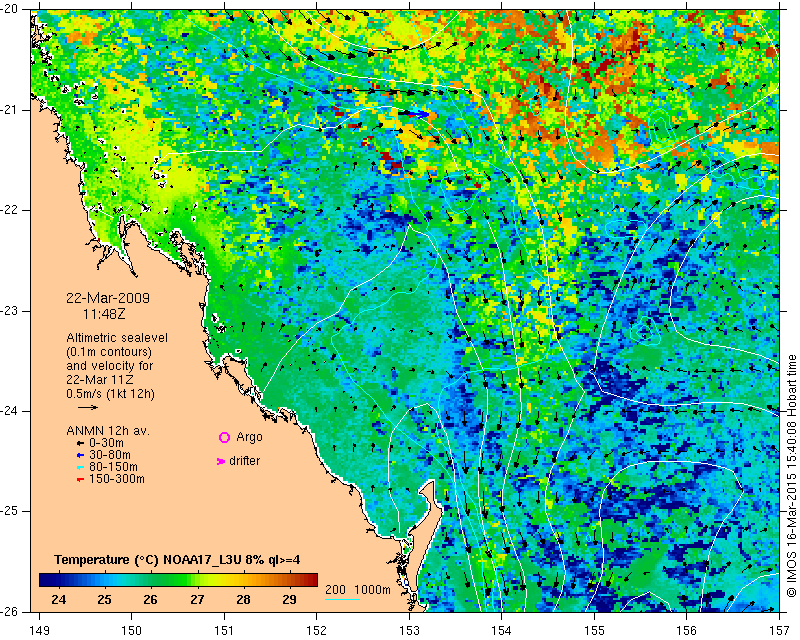The height and width of the screenshot is (640, 800).
Task: Click the colorbar value '28'
Action: pos(243,600)
